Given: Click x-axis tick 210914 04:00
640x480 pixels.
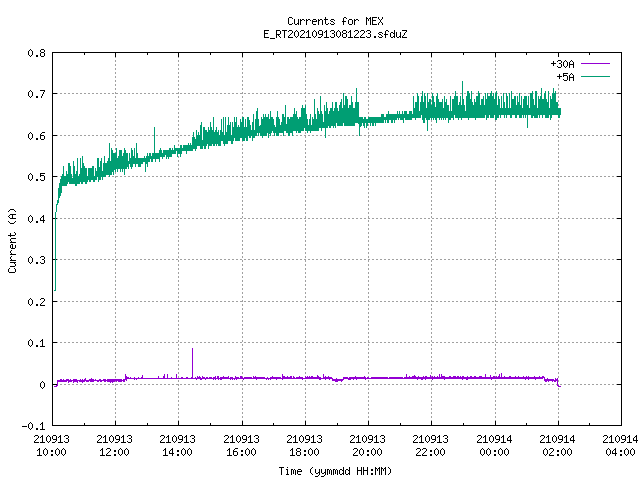Looking at the screenshot, I should click(x=620, y=446).
